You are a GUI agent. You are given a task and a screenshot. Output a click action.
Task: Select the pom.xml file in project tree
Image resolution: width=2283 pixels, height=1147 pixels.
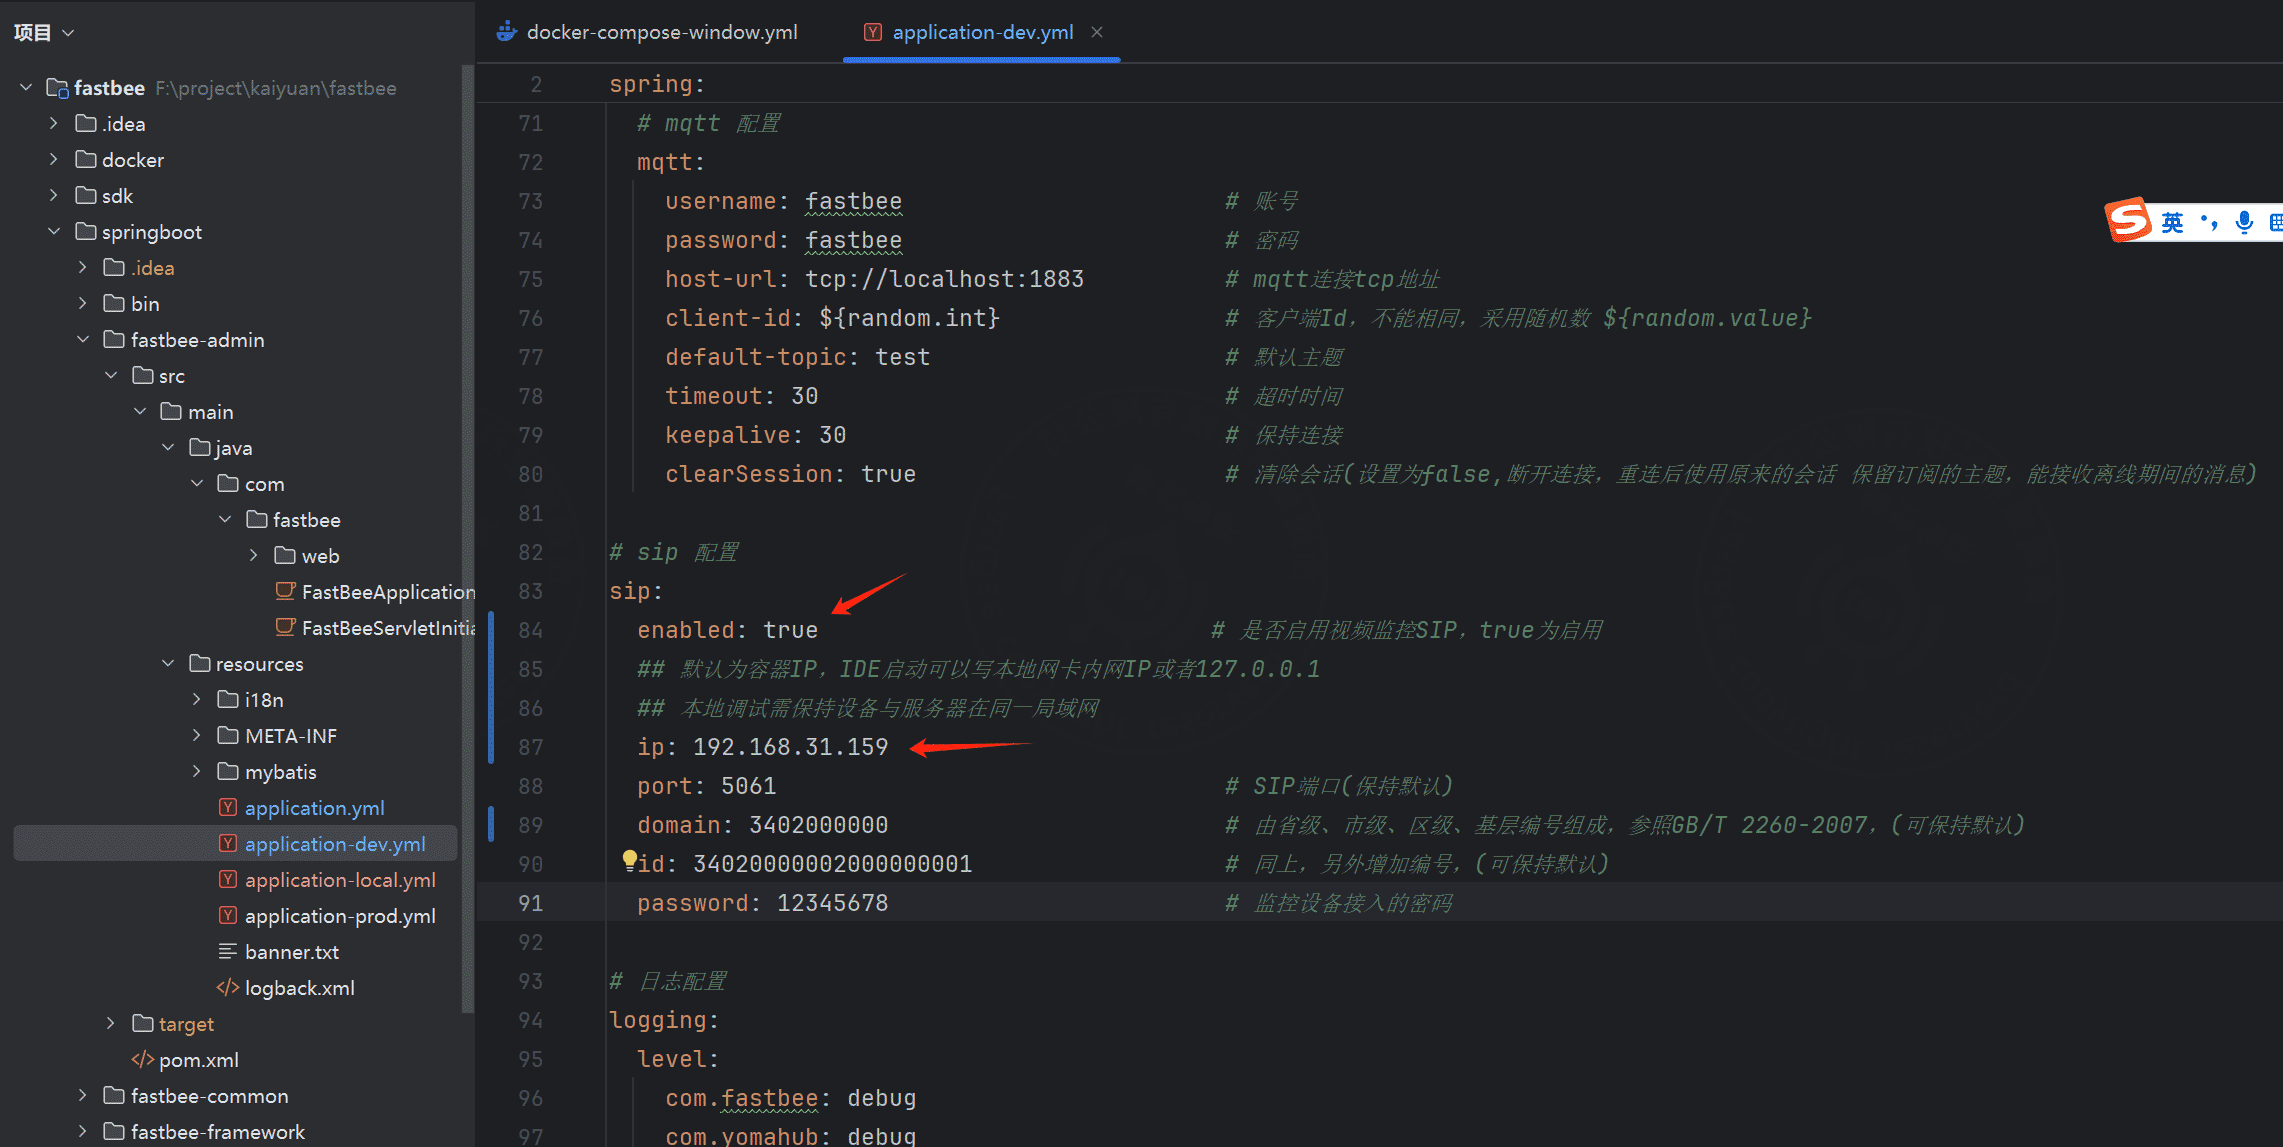(x=198, y=1060)
